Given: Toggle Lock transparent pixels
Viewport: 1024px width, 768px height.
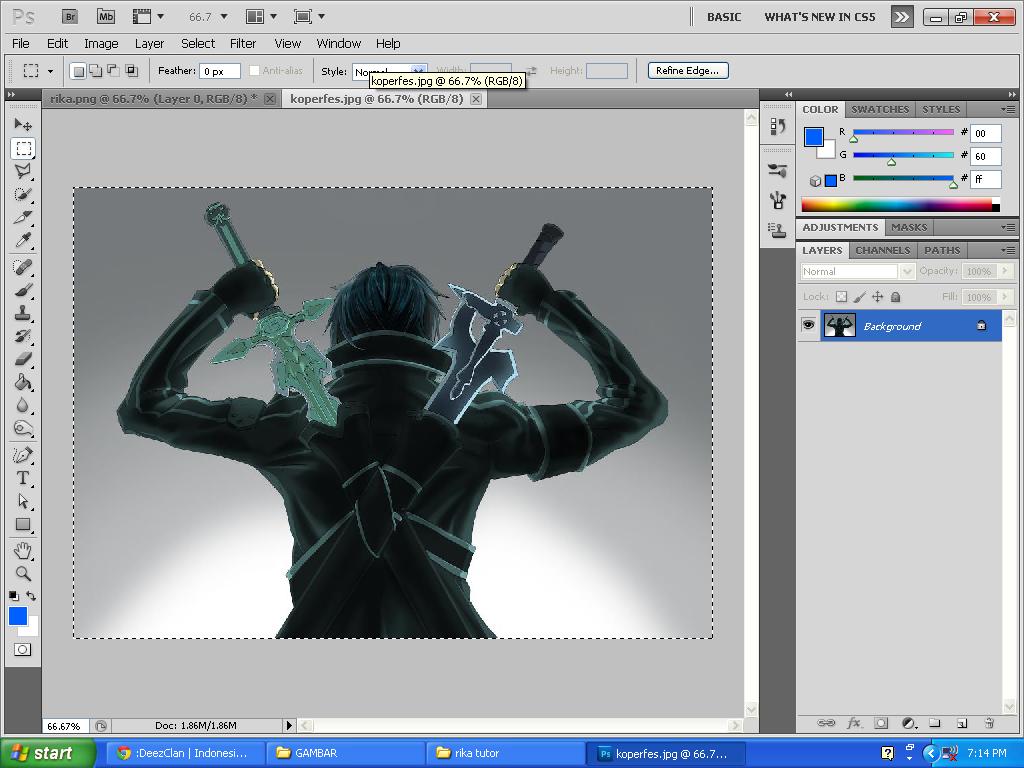Looking at the screenshot, I should pos(841,297).
